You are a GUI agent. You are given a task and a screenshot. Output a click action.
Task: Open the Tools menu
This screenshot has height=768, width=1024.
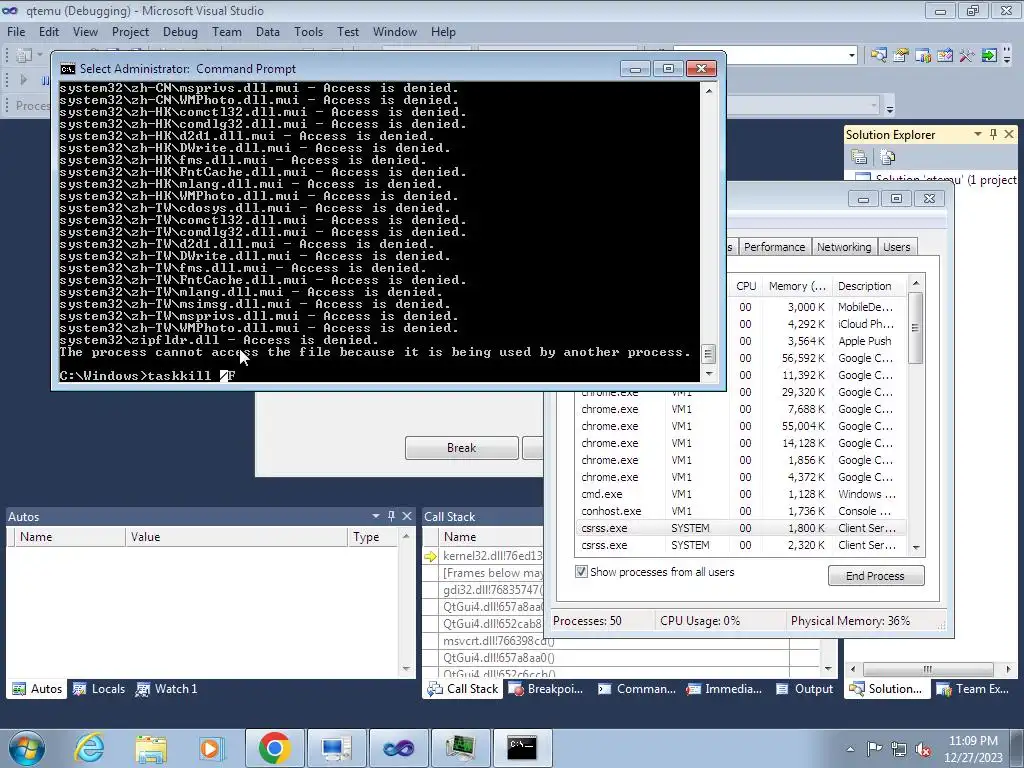pyautogui.click(x=308, y=31)
